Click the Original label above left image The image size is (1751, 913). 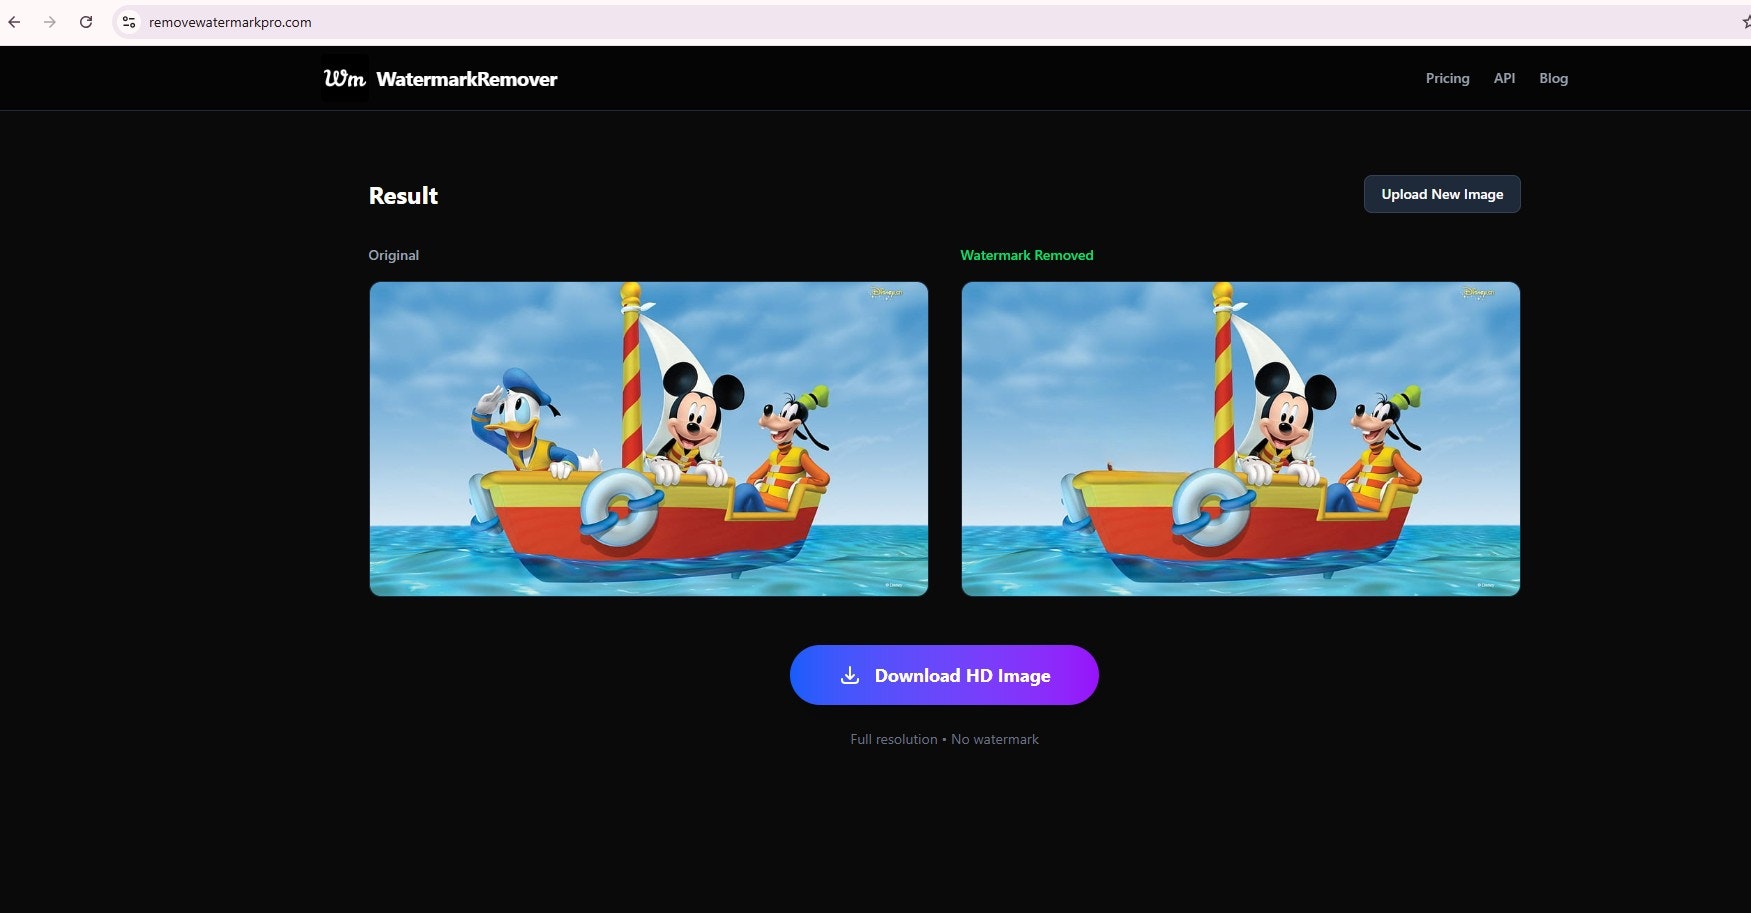coord(393,255)
